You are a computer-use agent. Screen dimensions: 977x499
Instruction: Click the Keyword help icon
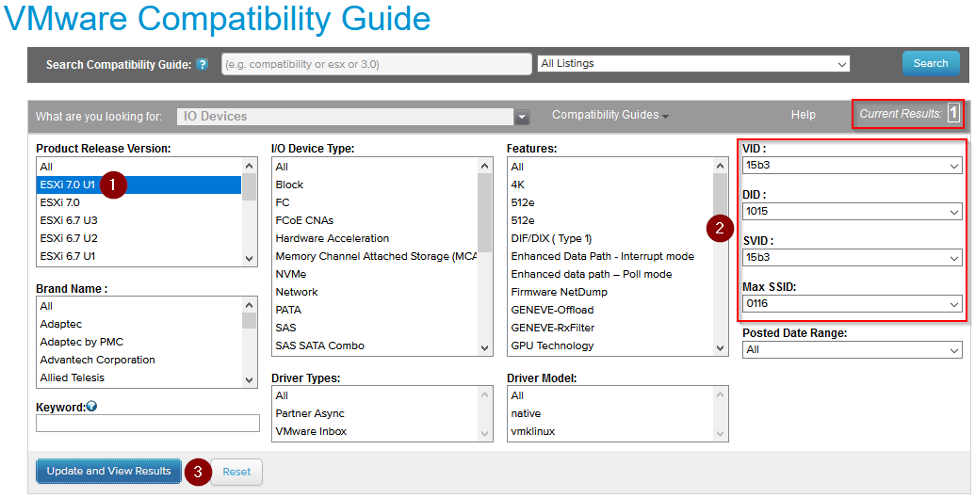click(92, 406)
